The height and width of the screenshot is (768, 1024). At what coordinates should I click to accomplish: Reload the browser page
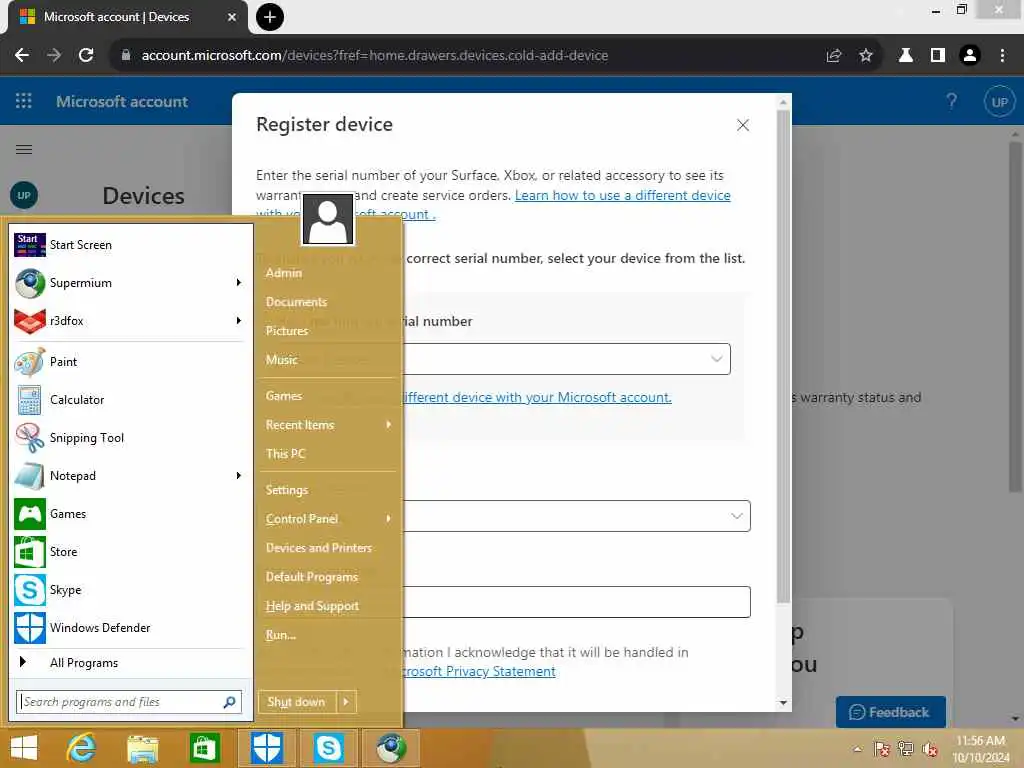[86, 56]
